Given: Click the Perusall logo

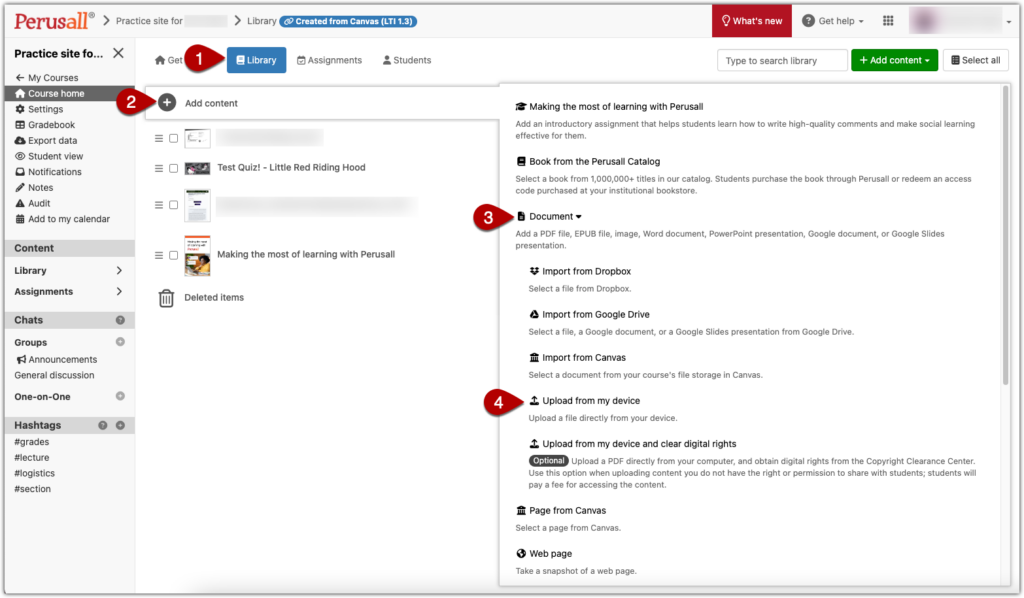Looking at the screenshot, I should click(54, 21).
